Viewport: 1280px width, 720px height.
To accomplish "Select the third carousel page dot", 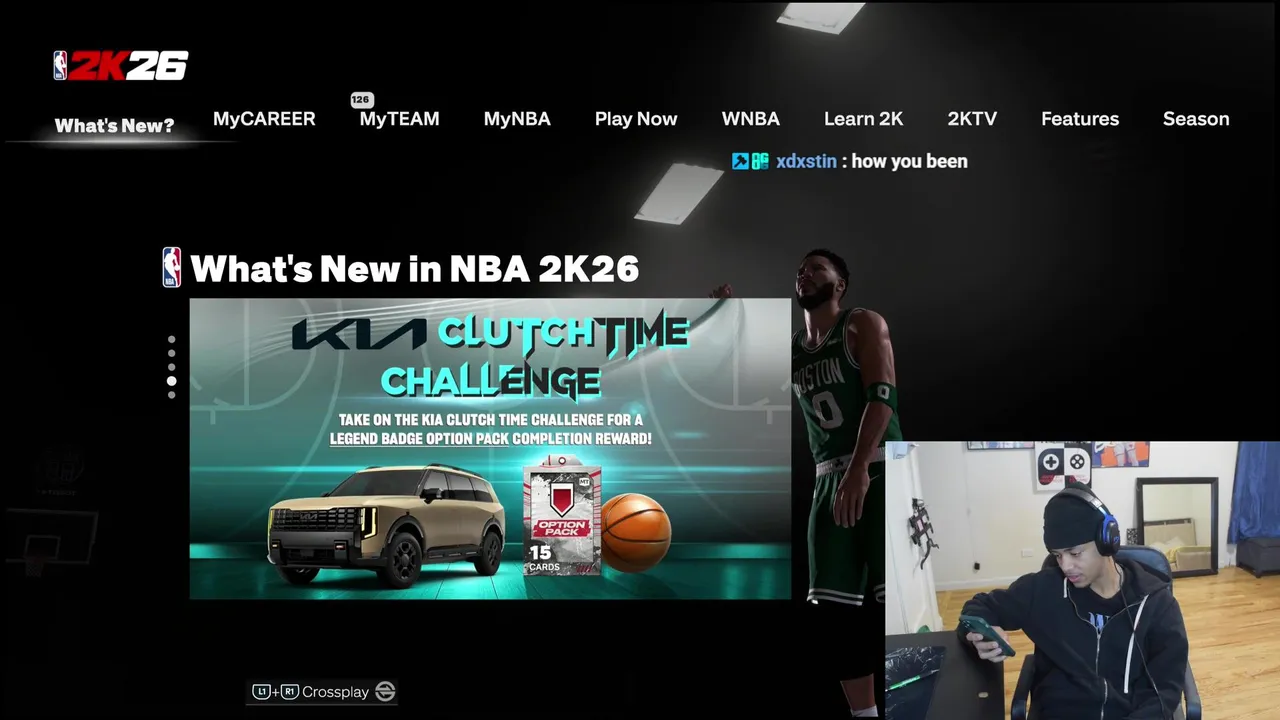I will click(x=172, y=367).
